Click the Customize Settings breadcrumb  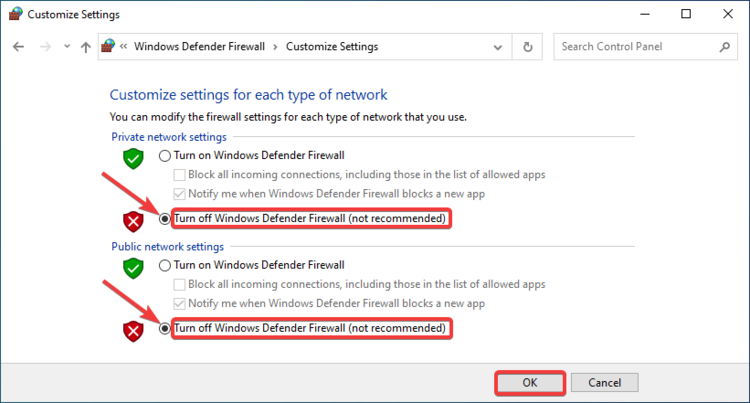coord(332,46)
